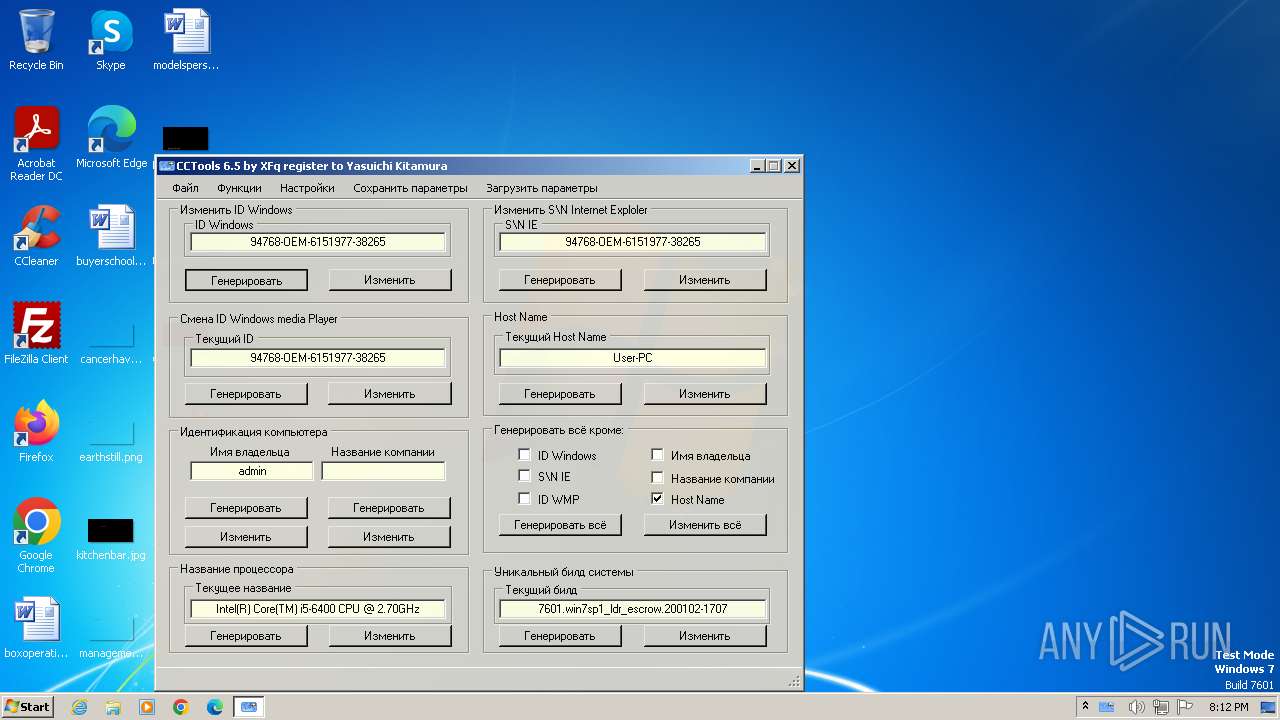This screenshot has width=1280, height=720.
Task: Open earthstill.png desktop file
Action: (x=111, y=442)
